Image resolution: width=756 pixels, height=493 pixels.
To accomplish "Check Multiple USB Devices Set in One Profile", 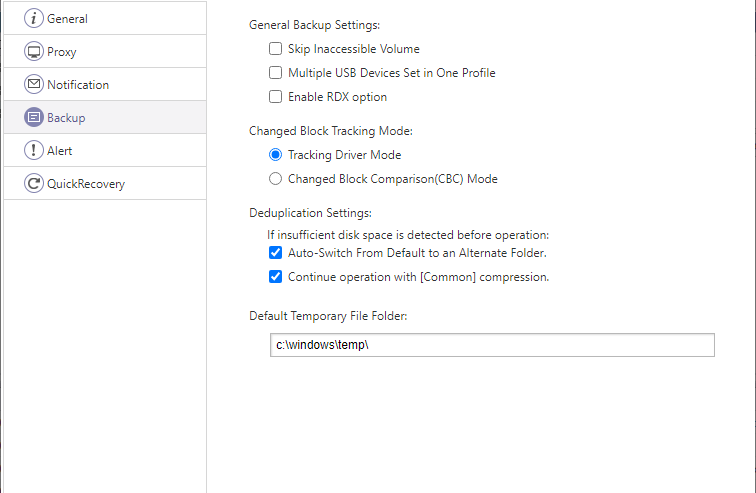I will pos(276,73).
